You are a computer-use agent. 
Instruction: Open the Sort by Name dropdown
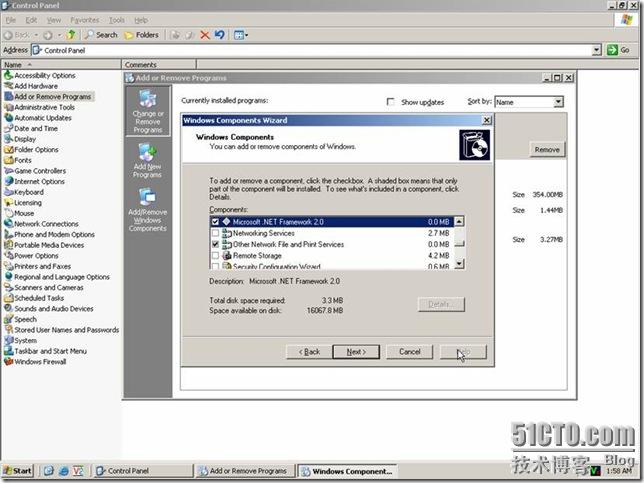[558, 102]
